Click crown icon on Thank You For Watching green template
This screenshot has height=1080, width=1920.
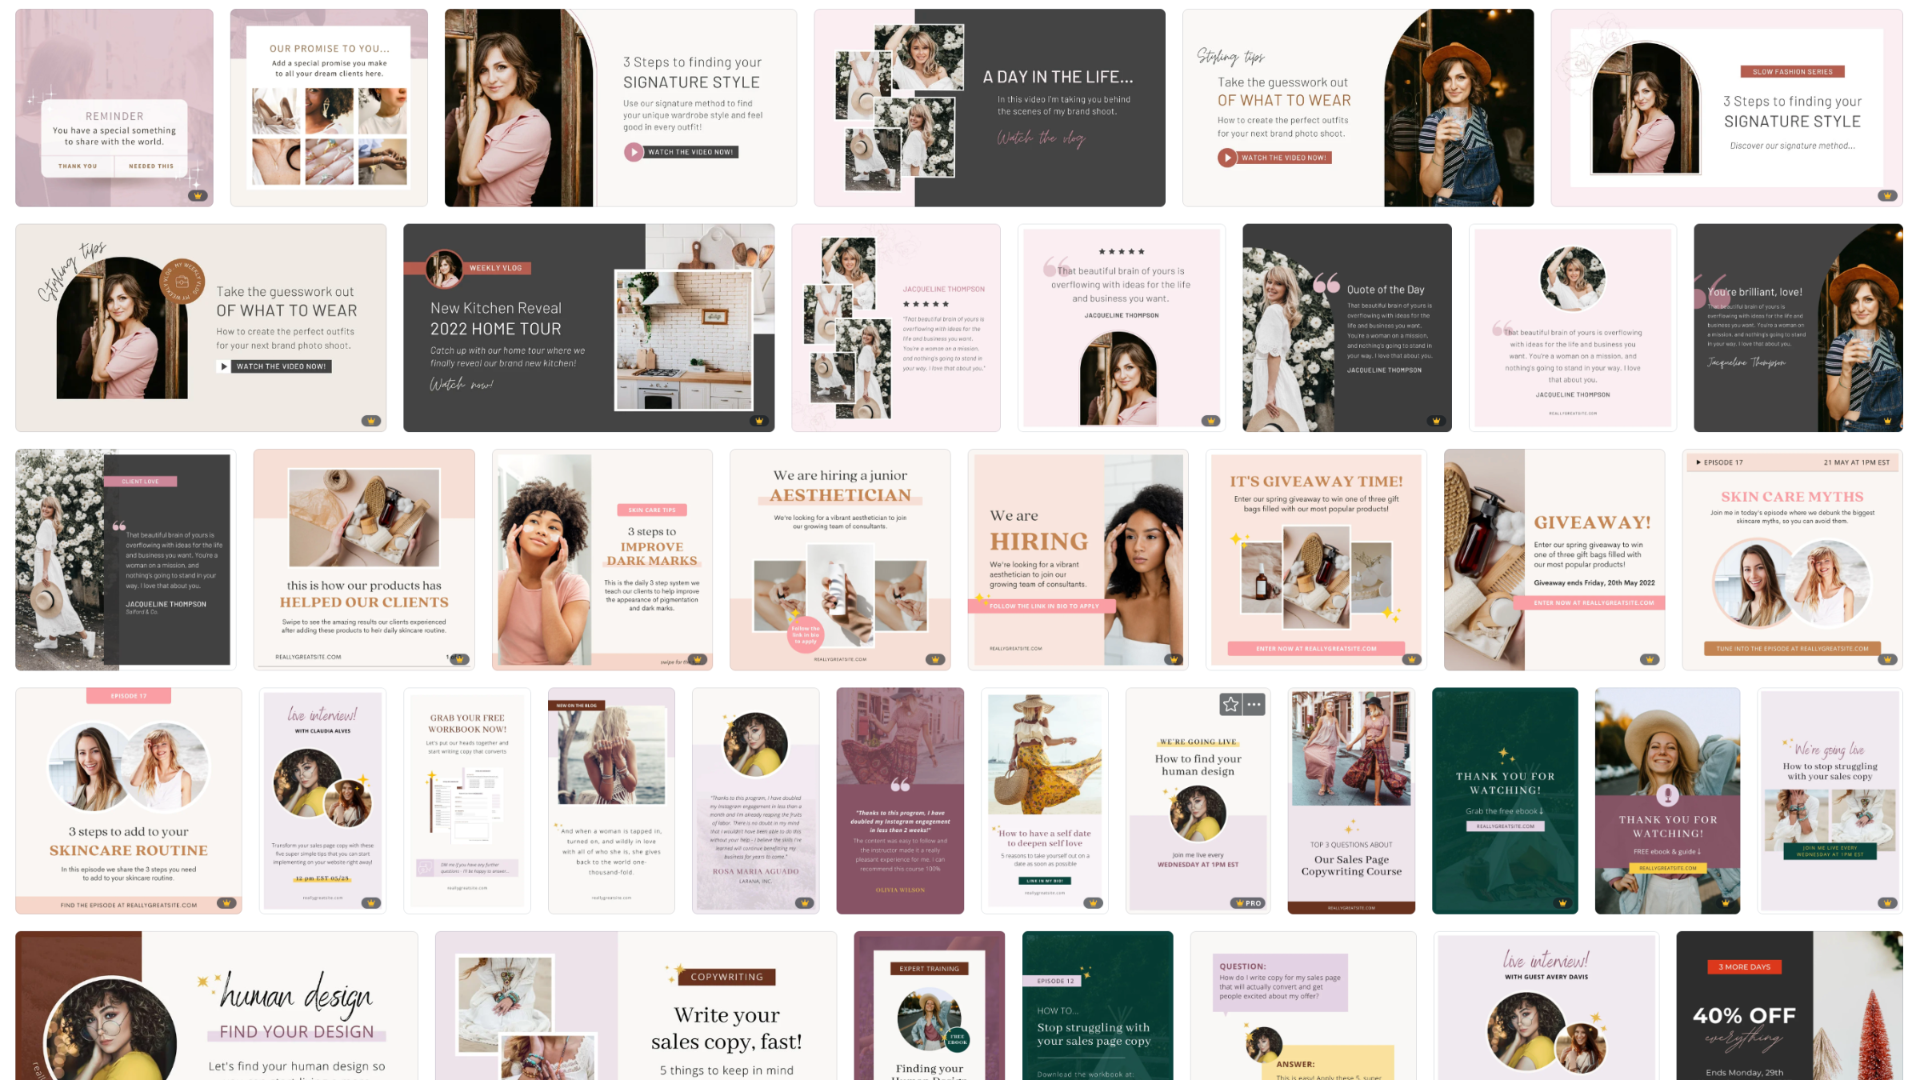[1562, 903]
